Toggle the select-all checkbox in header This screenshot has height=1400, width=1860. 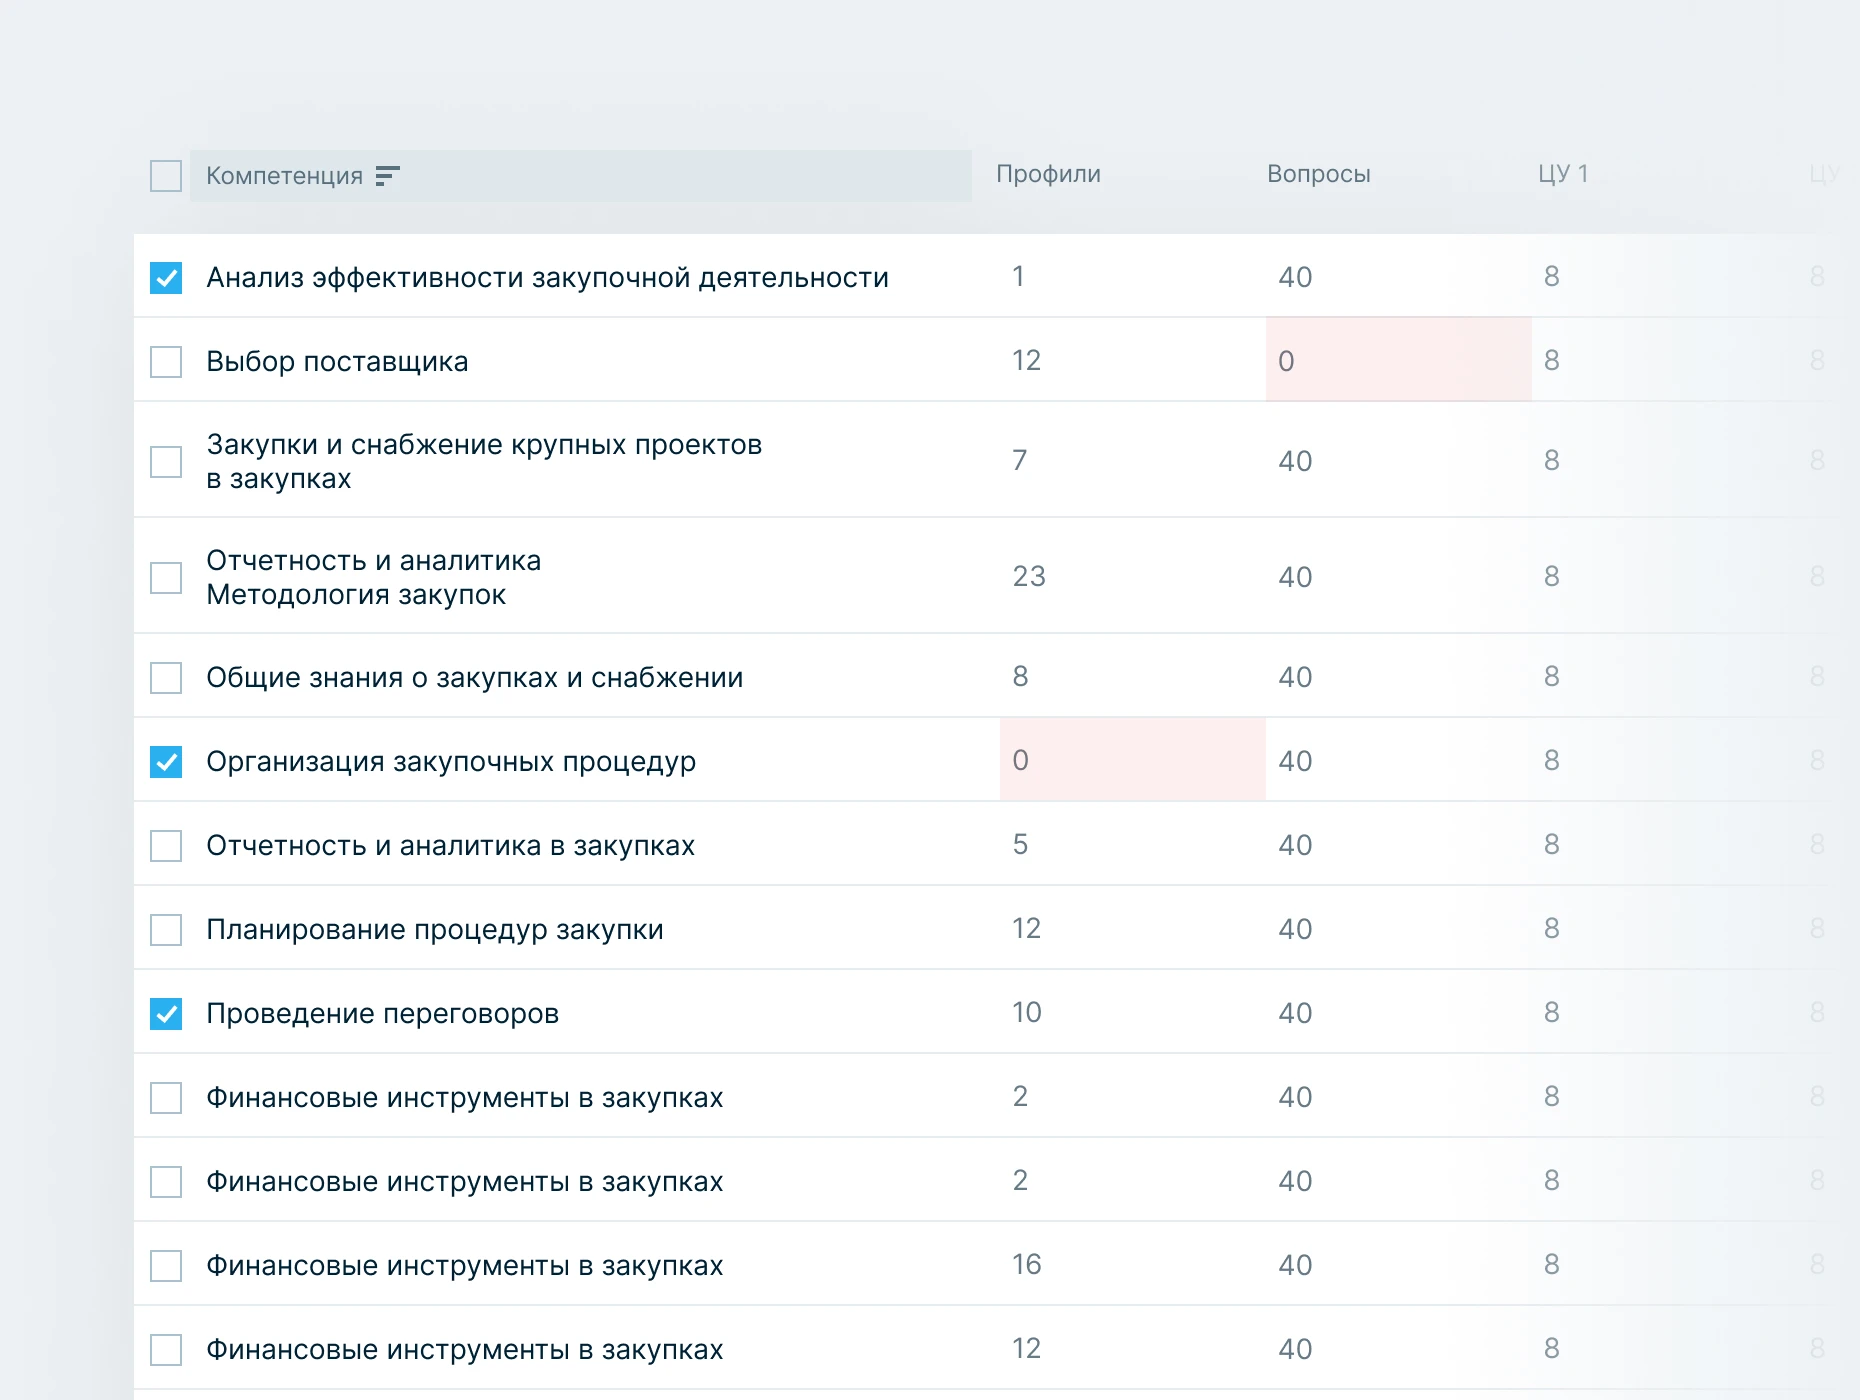click(166, 176)
